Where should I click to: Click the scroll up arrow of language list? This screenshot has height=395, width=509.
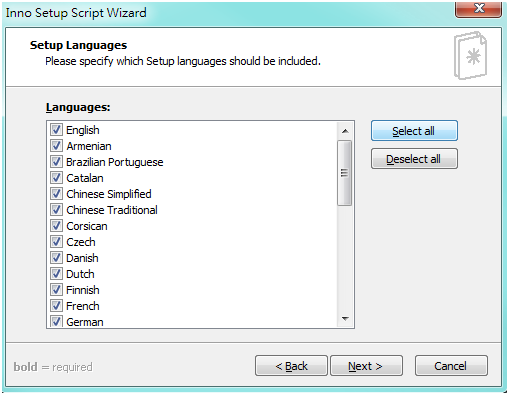[345, 131]
